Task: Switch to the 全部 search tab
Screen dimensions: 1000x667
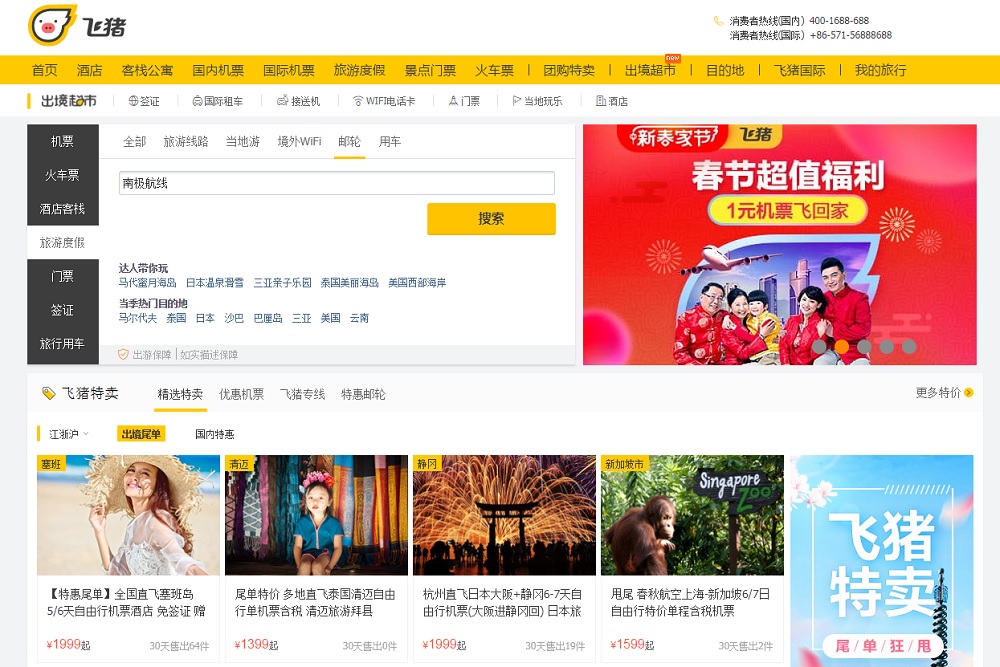Action: point(135,142)
